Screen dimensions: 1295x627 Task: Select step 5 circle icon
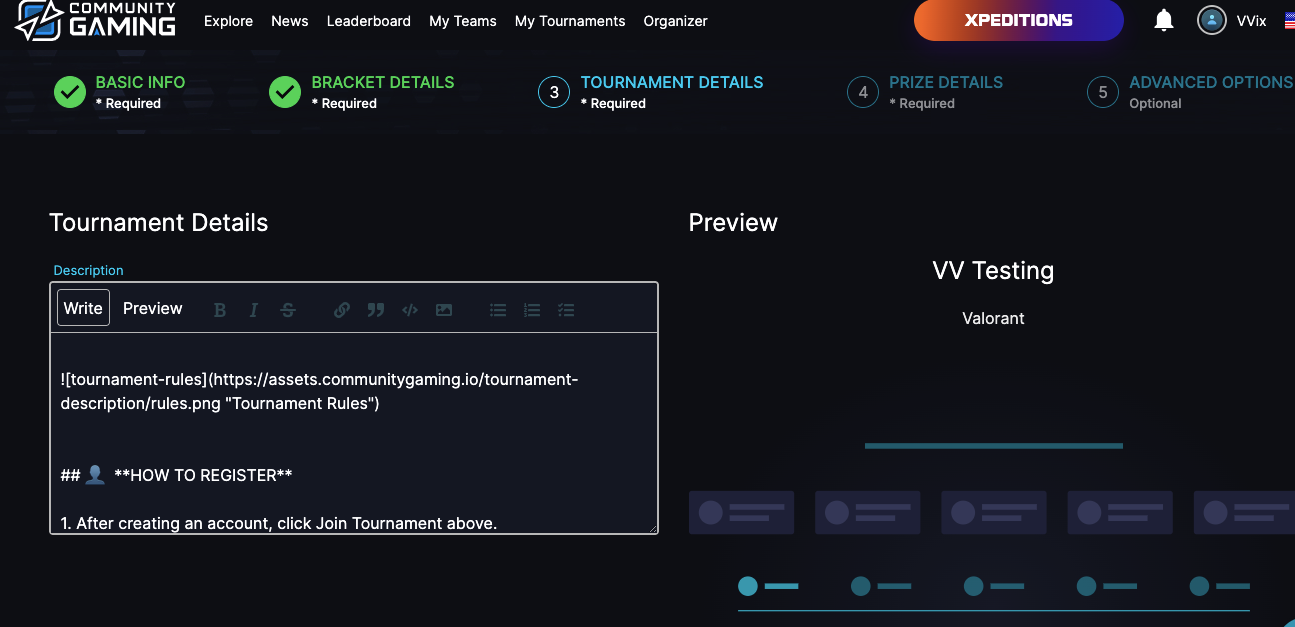pos(1103,92)
